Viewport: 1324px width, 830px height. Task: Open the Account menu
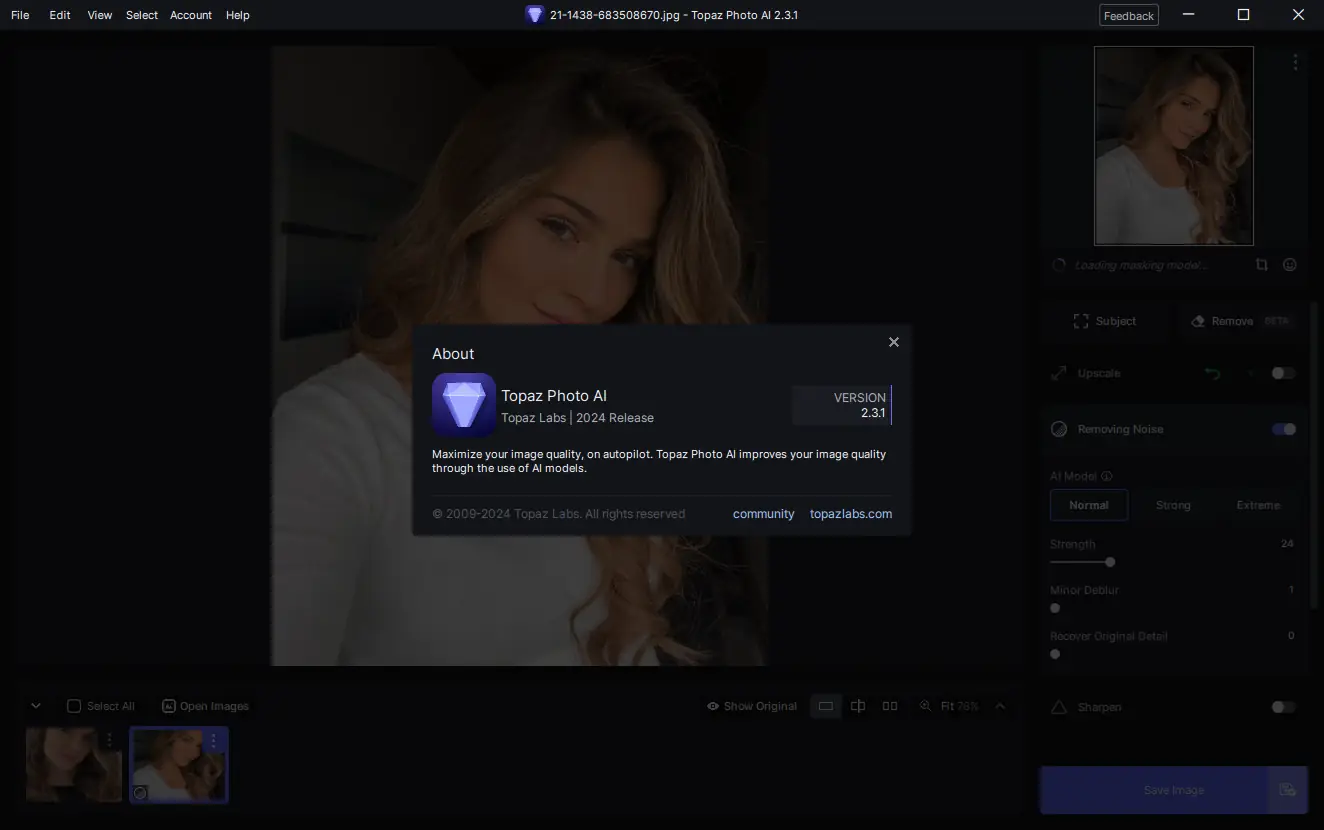(191, 15)
